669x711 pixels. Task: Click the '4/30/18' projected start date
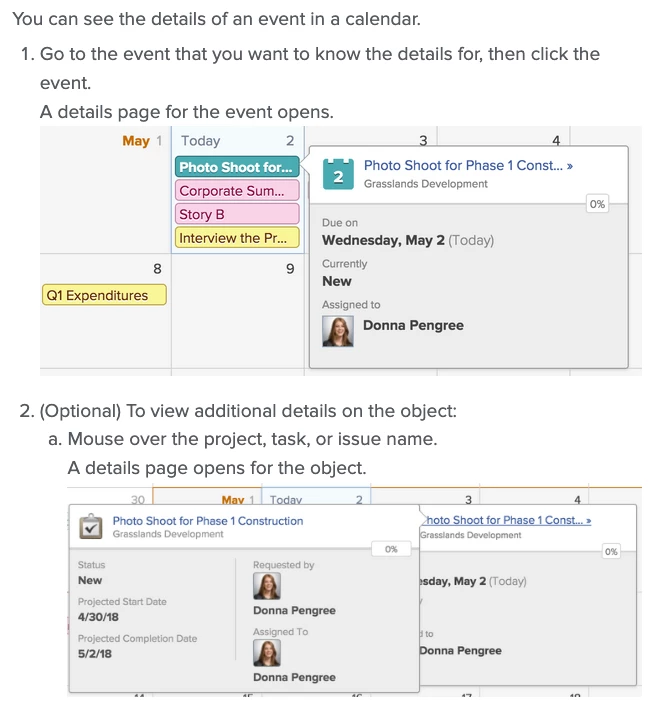(x=98, y=617)
